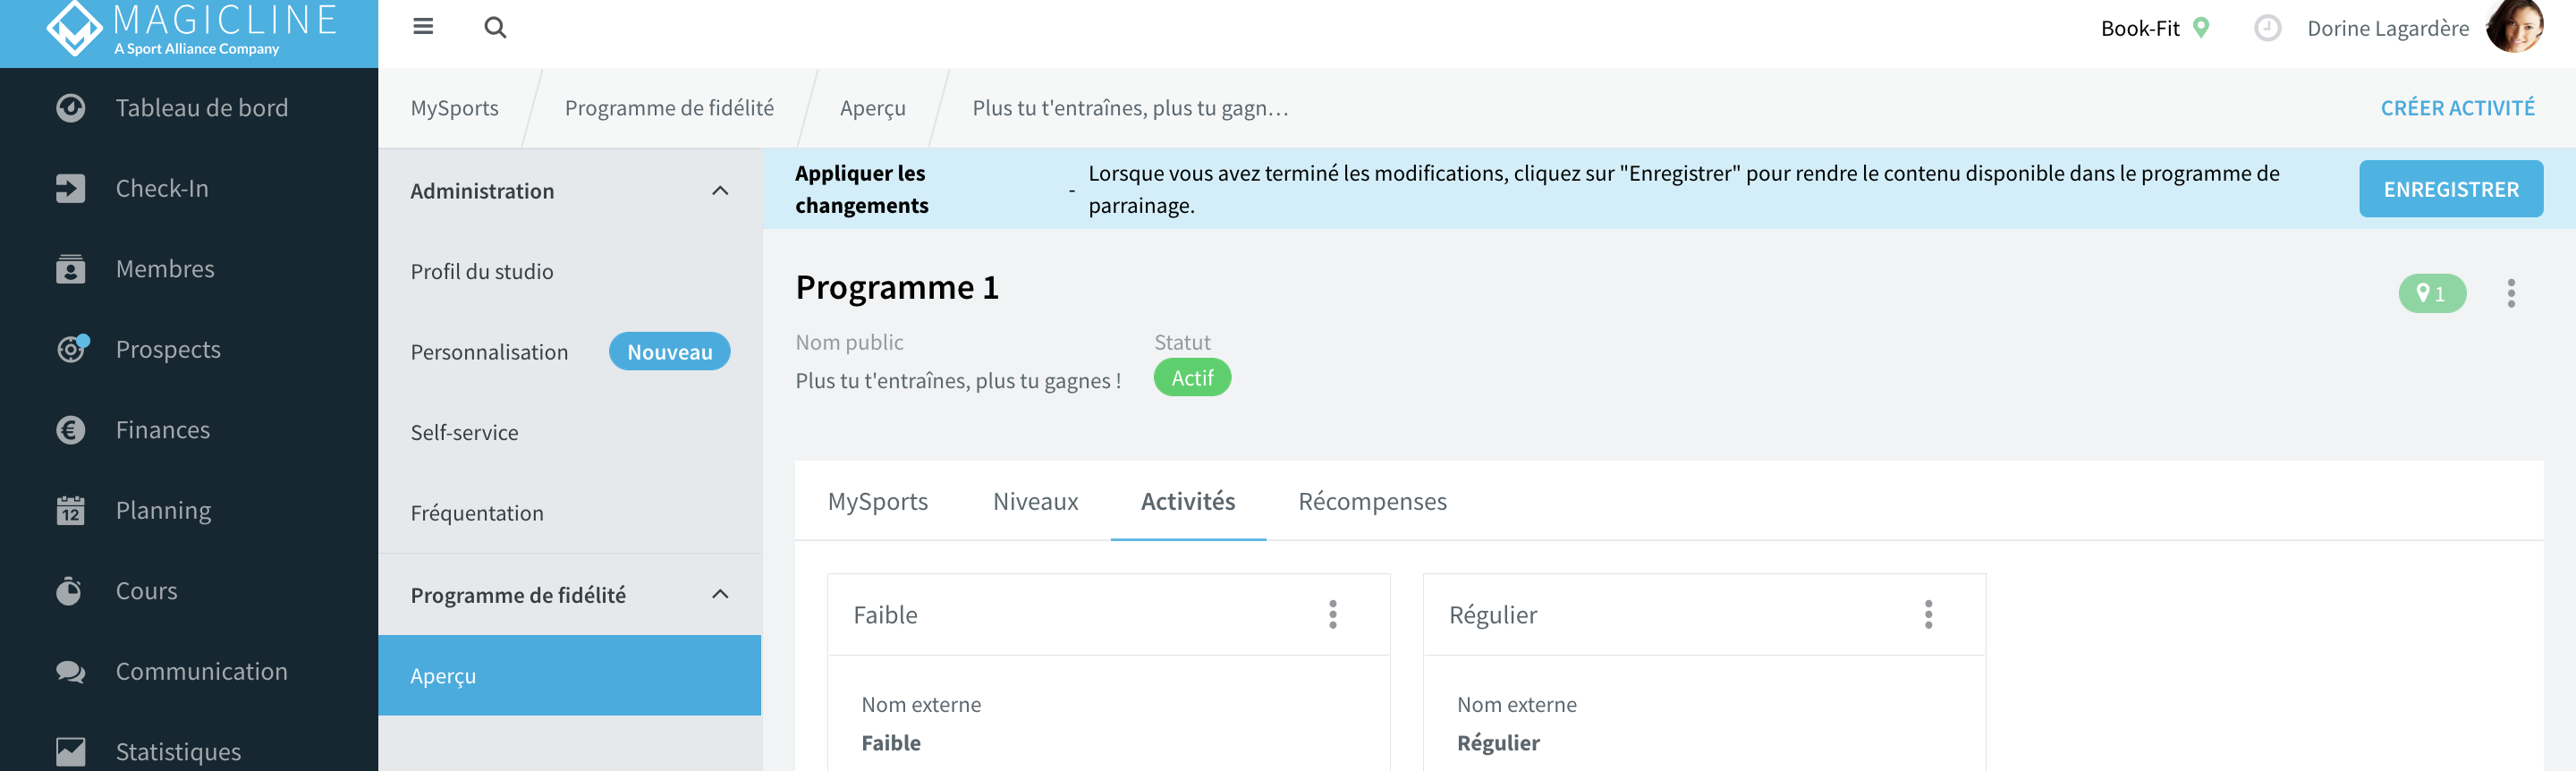Click public name 'Plus tu t'entraînes, plus tu gagnes !'

958,381
